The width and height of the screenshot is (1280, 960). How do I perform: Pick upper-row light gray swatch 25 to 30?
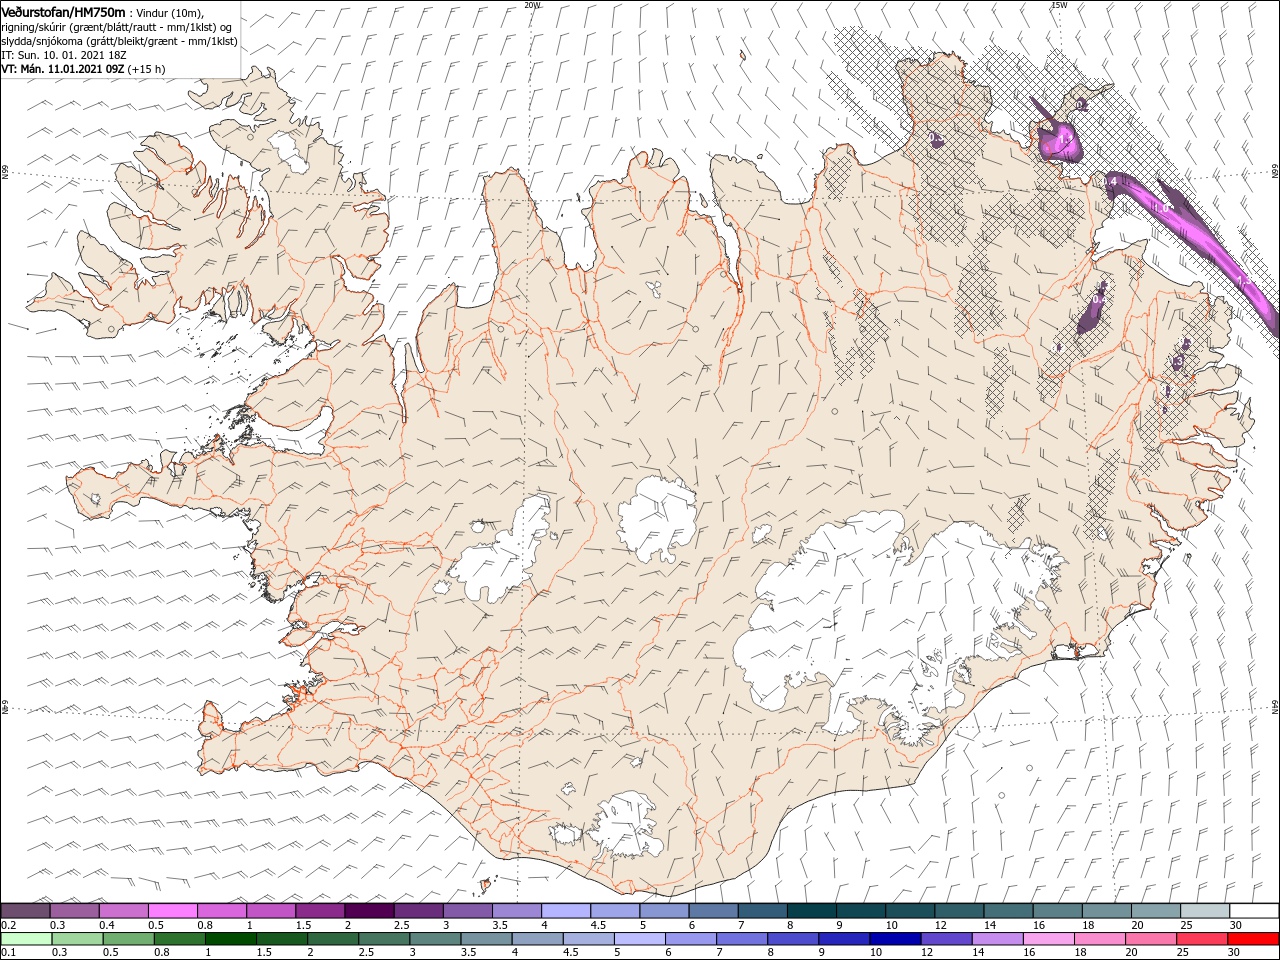click(x=1204, y=911)
